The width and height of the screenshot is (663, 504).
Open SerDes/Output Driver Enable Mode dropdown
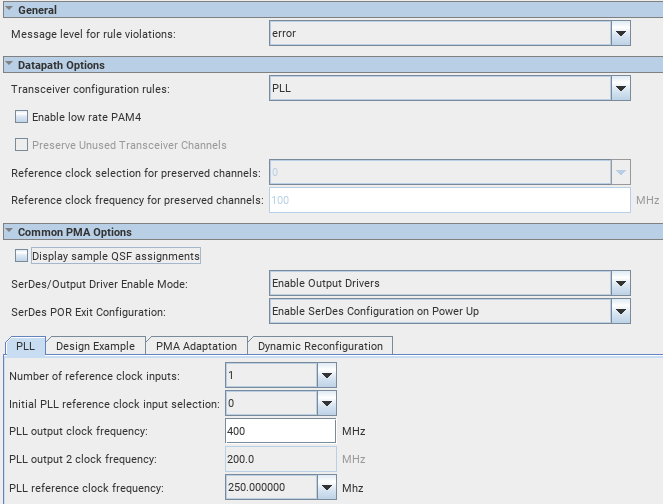click(x=621, y=283)
